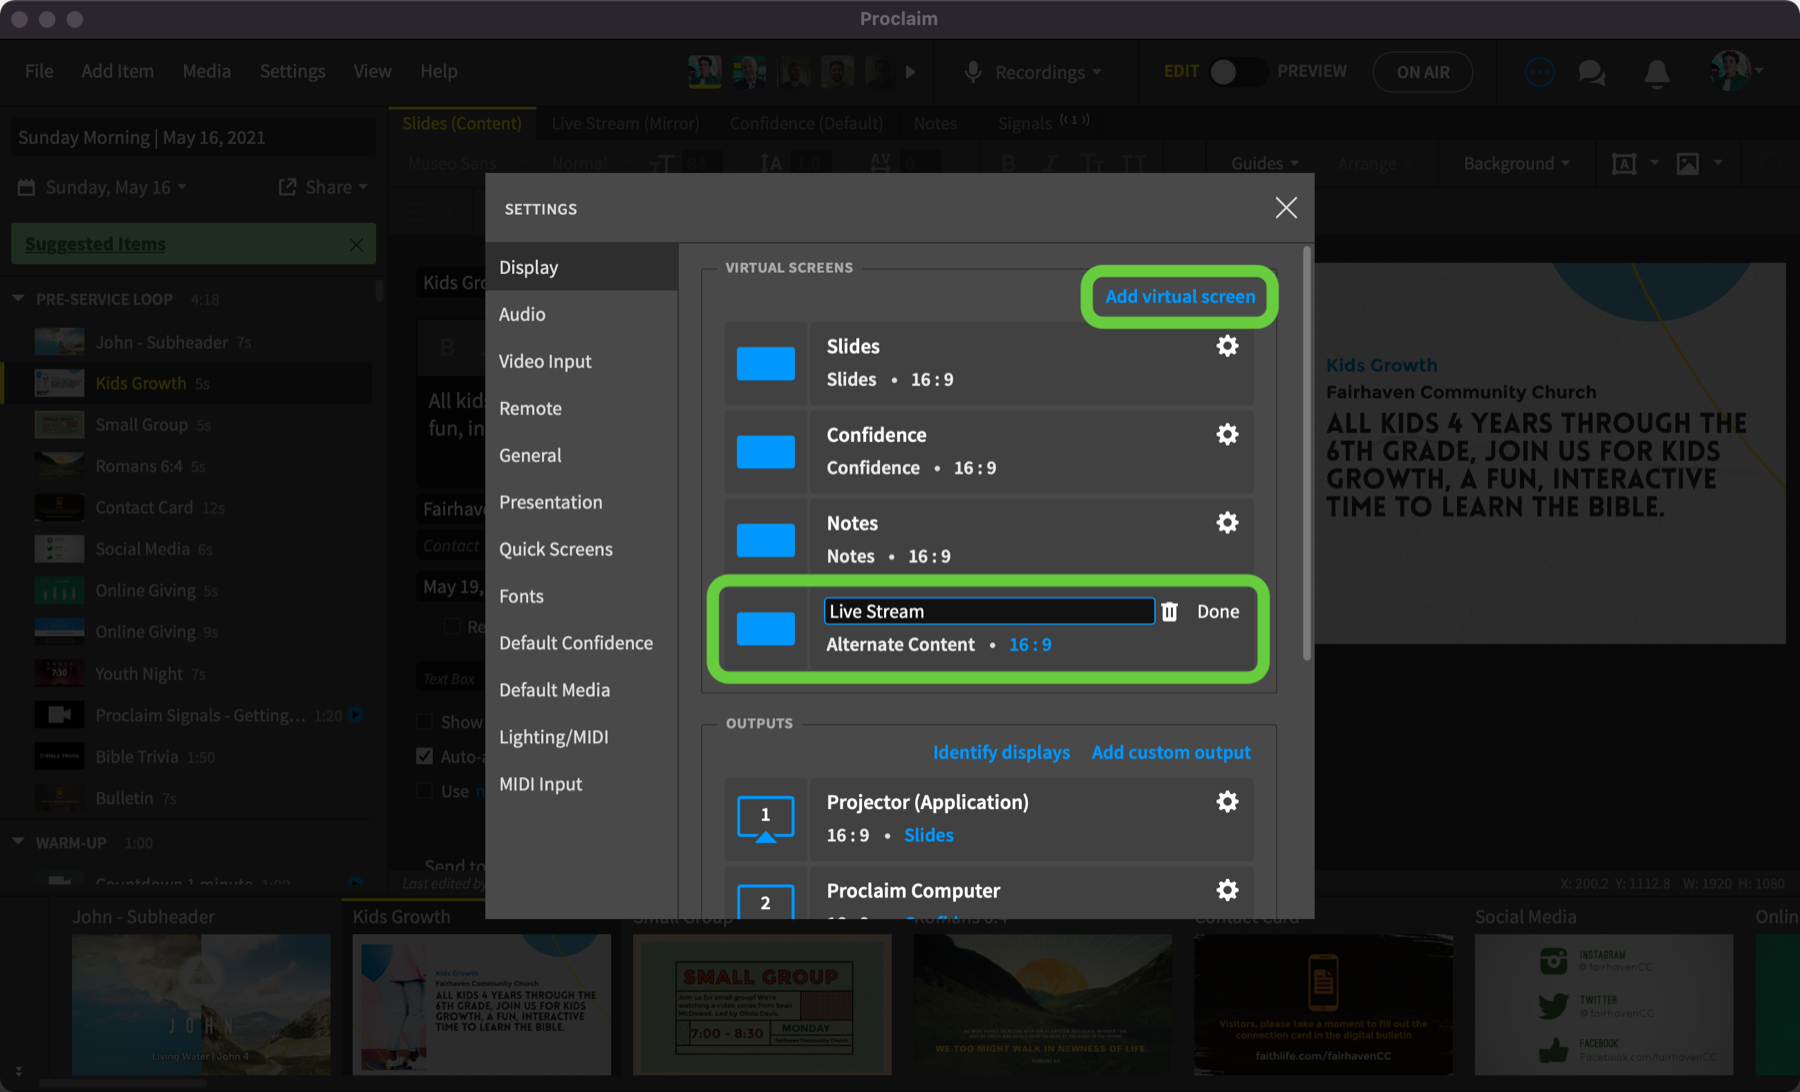Collapse the Pre-Service Loop section

pos(18,299)
